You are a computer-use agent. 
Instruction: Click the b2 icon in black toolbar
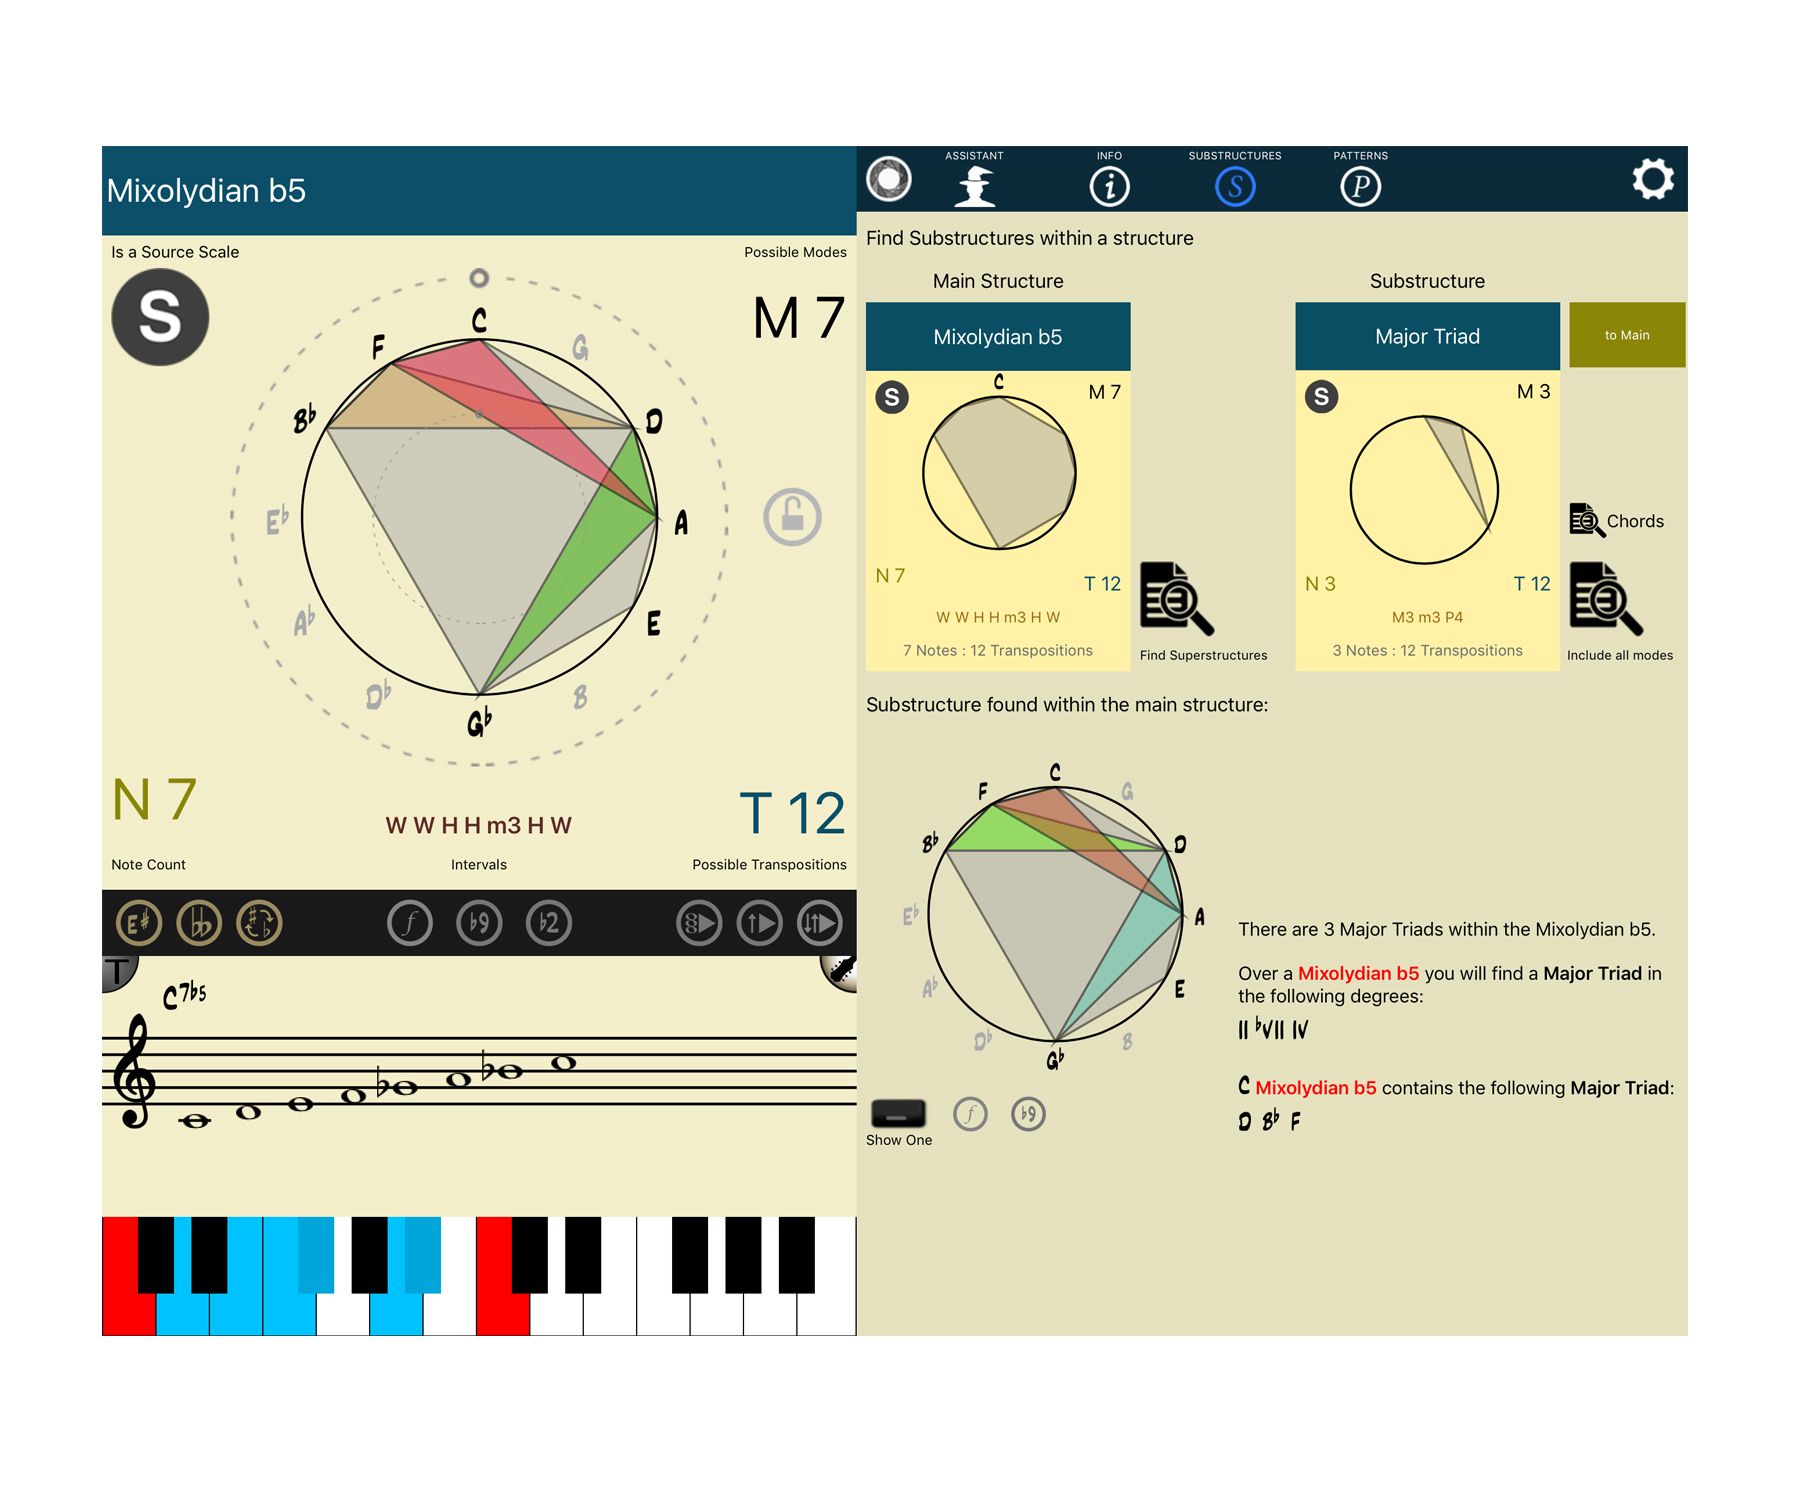pos(549,923)
